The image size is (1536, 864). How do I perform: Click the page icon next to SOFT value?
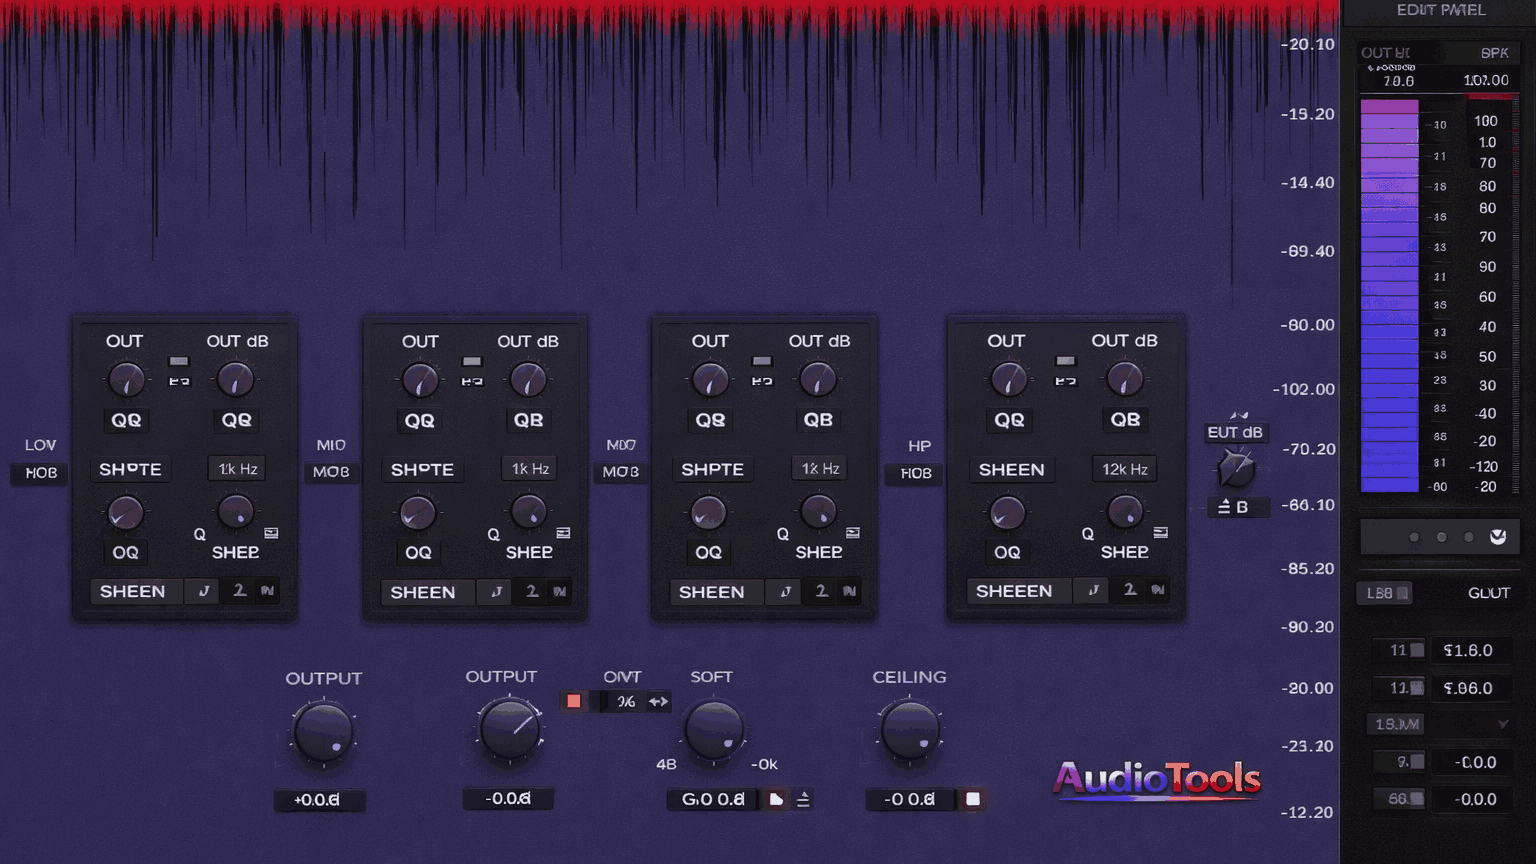click(x=776, y=799)
